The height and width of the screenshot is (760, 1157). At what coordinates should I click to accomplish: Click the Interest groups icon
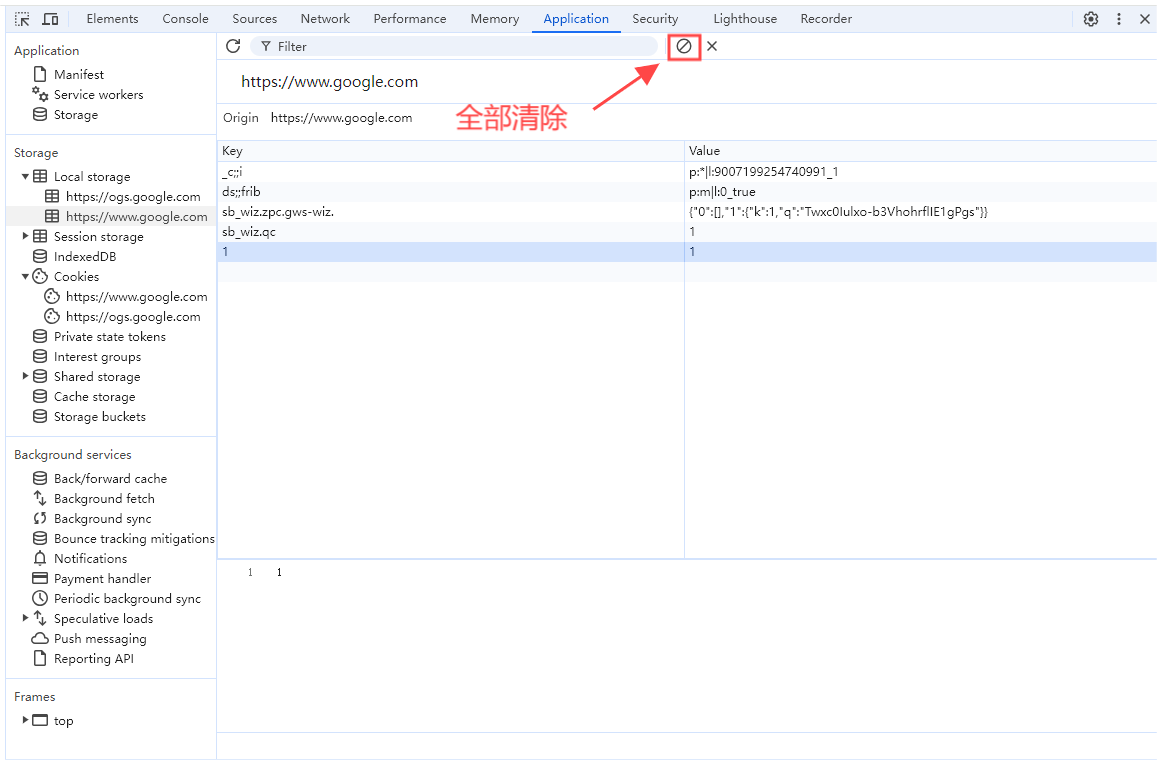coord(40,356)
